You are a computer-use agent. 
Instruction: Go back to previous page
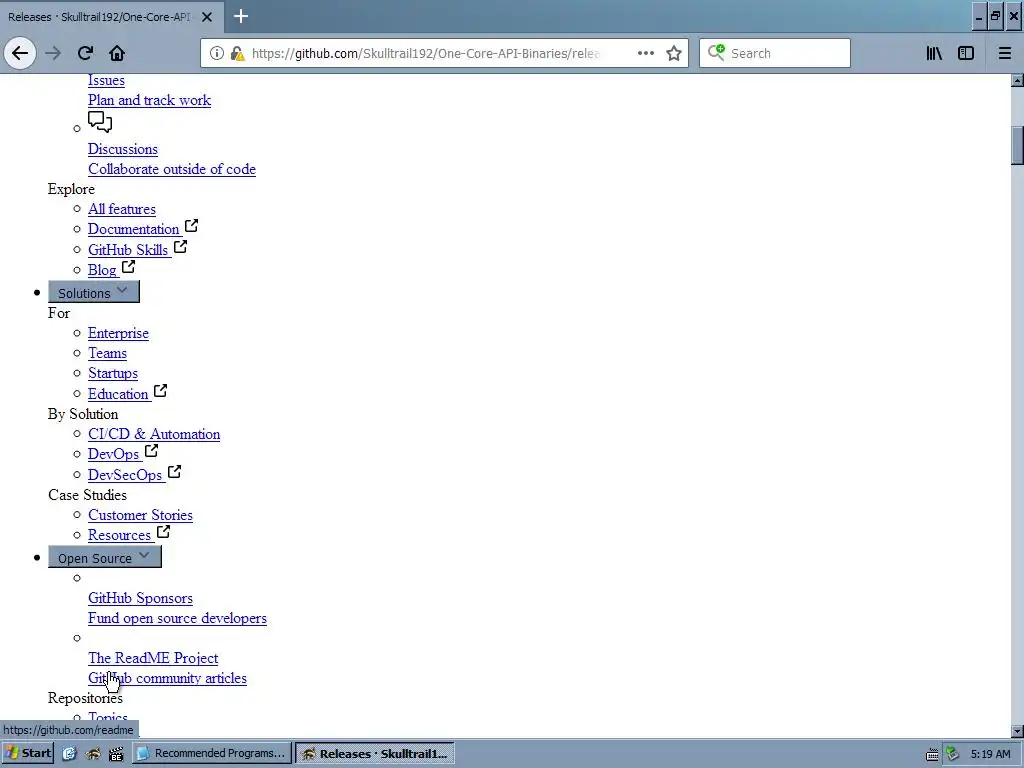[x=20, y=53]
